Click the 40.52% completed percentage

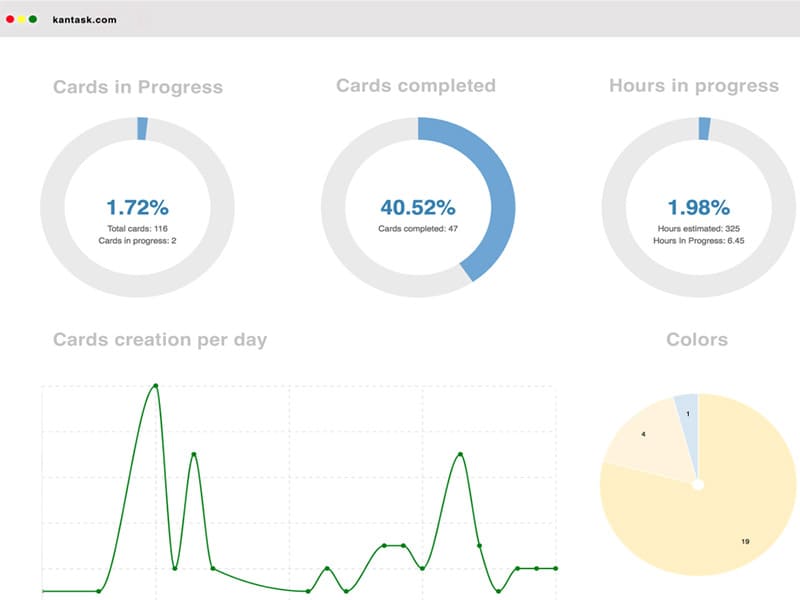click(418, 207)
